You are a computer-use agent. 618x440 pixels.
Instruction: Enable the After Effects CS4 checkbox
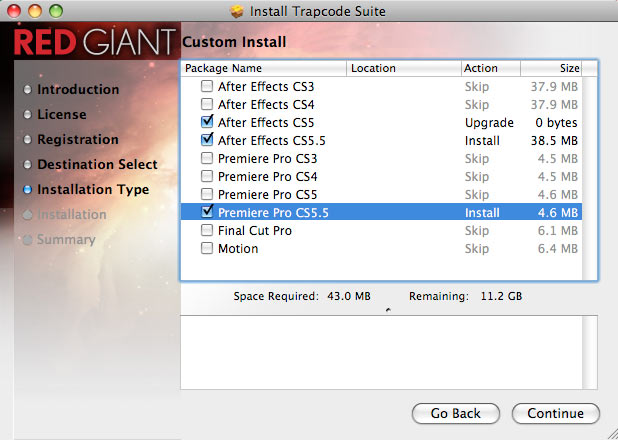tap(207, 104)
